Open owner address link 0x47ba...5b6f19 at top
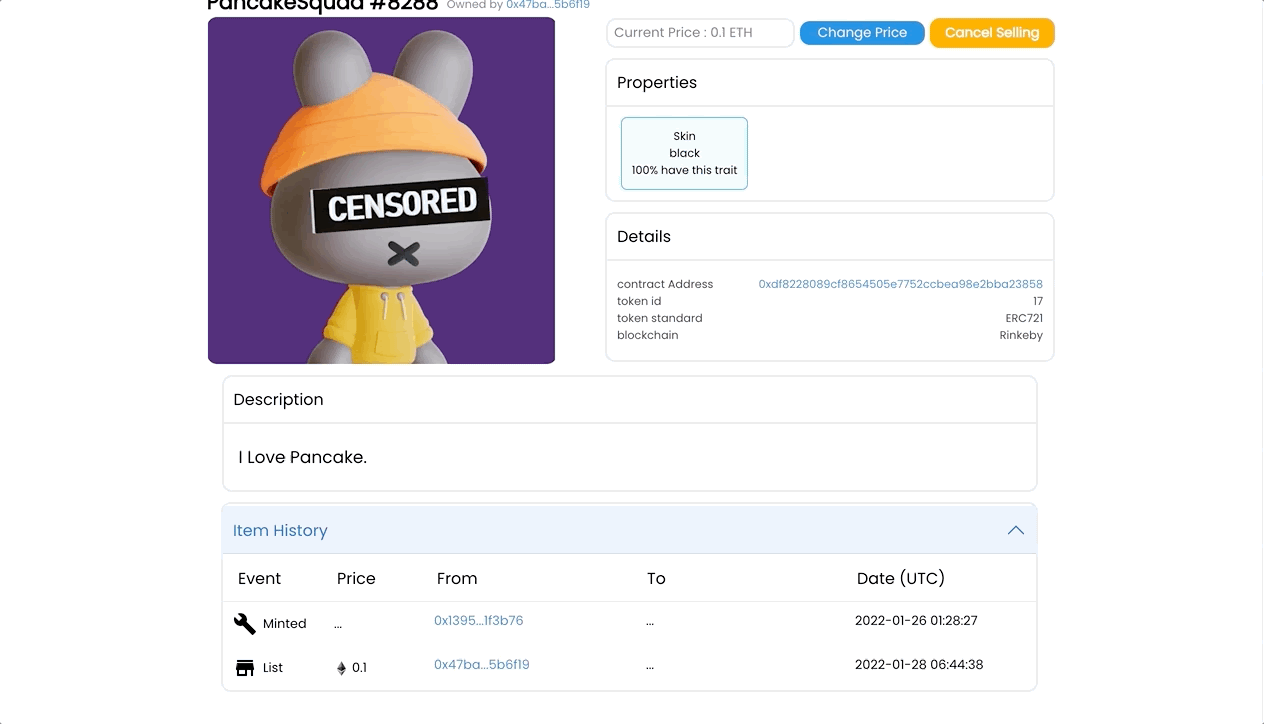The image size is (1264, 724). coord(548,5)
